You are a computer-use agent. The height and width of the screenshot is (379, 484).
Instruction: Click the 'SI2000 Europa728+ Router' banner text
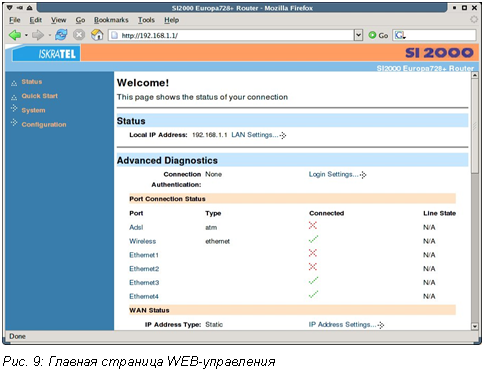[x=425, y=68]
